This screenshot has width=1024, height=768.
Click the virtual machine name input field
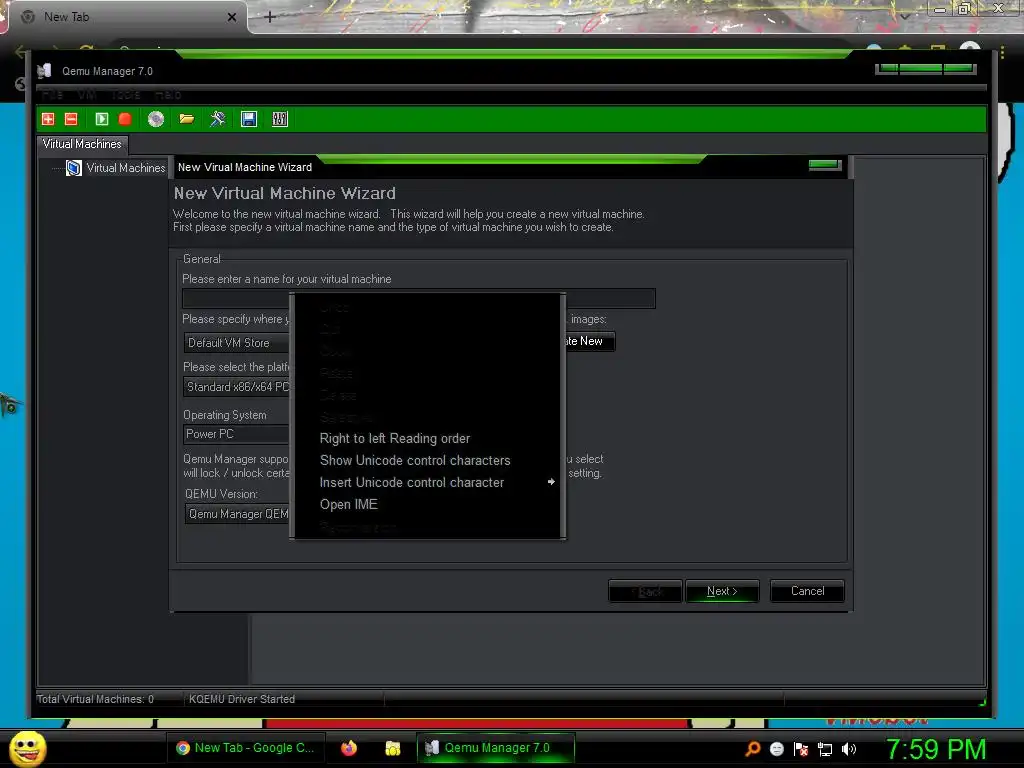[419, 298]
